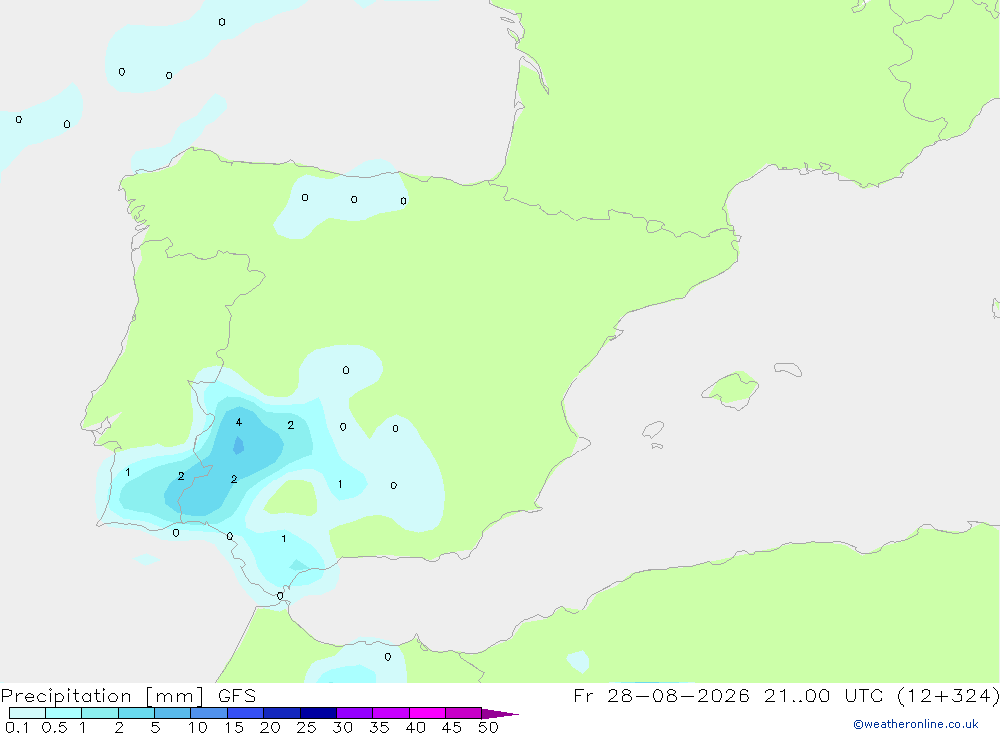The height and width of the screenshot is (733, 1000).
Task: Click the 40 legend scale label
Action: 415,727
